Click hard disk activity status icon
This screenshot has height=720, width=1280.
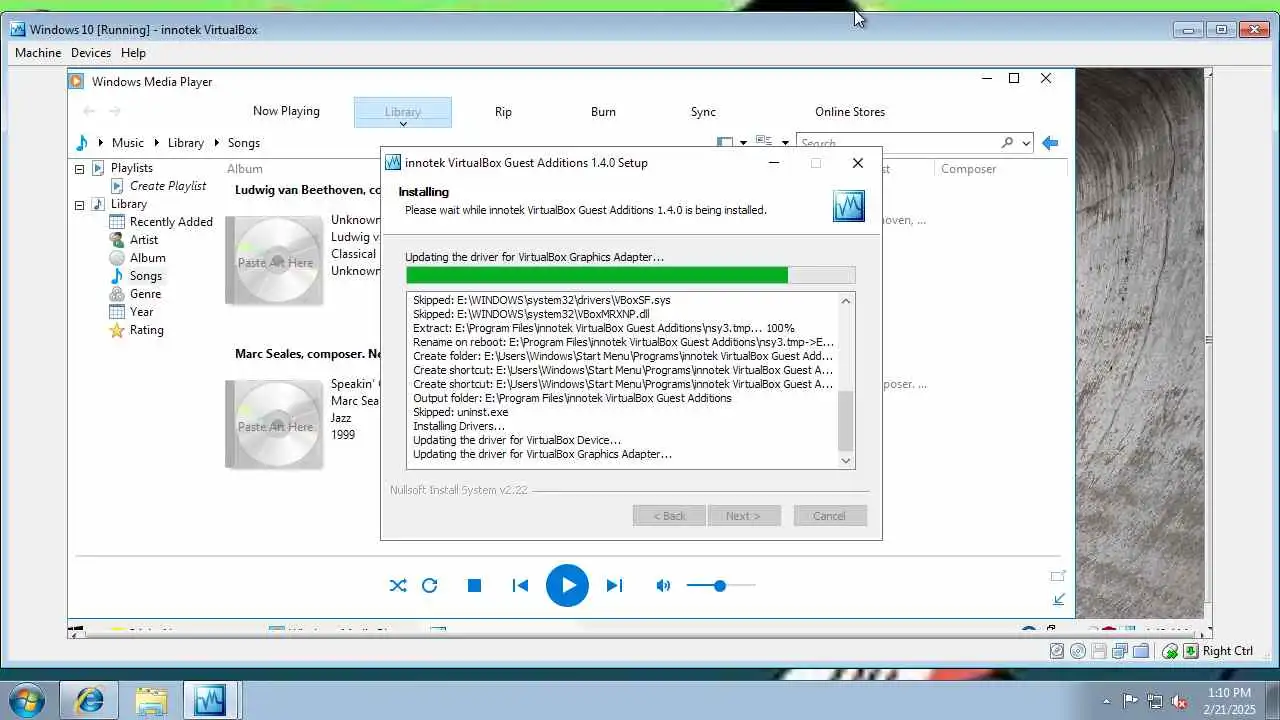point(1057,651)
